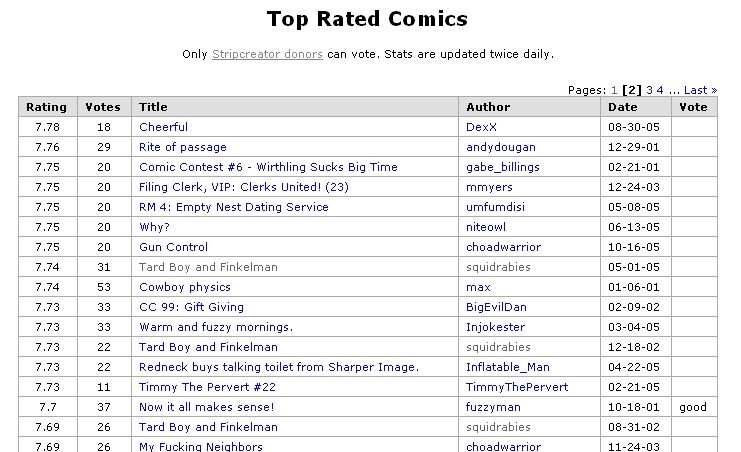
Task: Go to page 4 of results
Action: click(660, 90)
